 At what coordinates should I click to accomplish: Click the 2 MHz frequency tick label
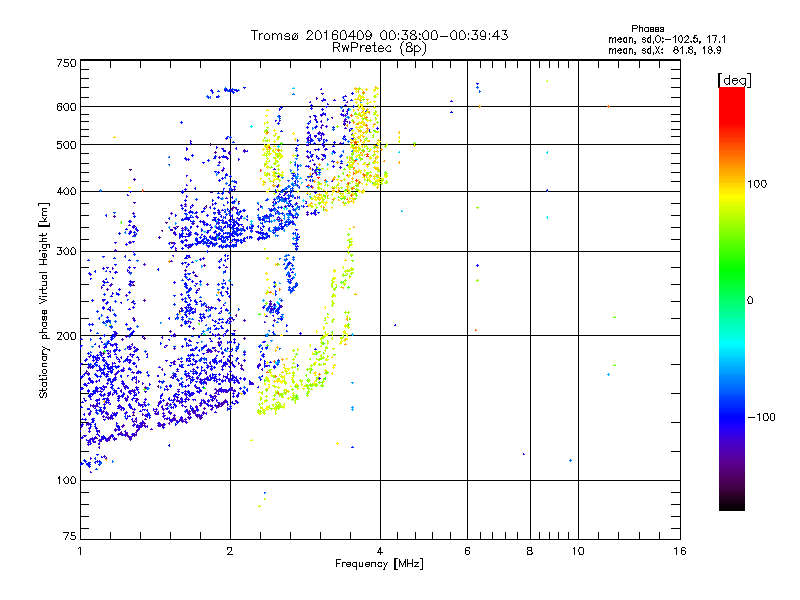coord(230,551)
